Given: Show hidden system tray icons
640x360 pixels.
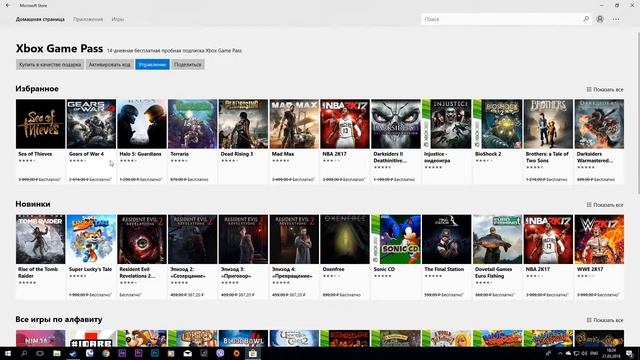Looking at the screenshot, I should point(560,353).
